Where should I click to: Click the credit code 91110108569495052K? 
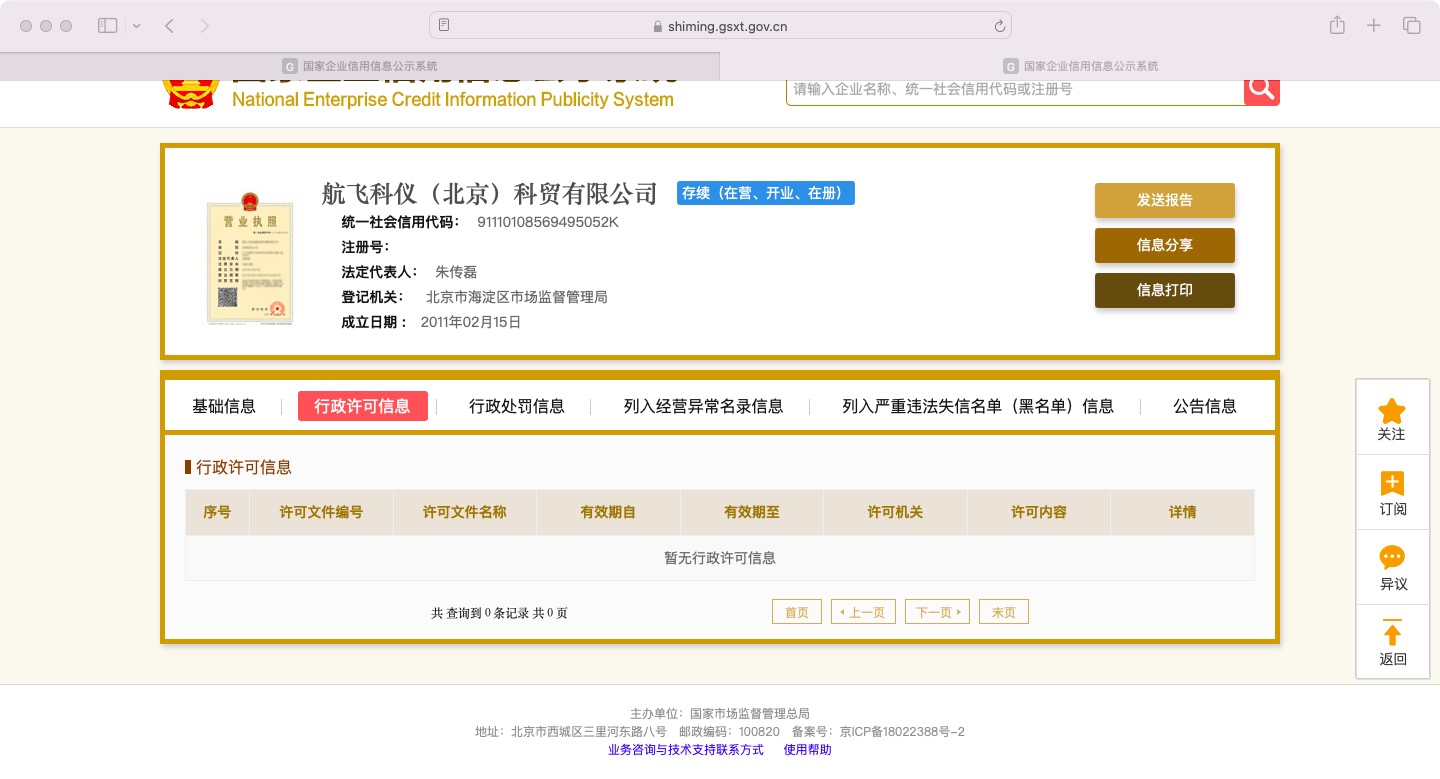click(x=548, y=222)
